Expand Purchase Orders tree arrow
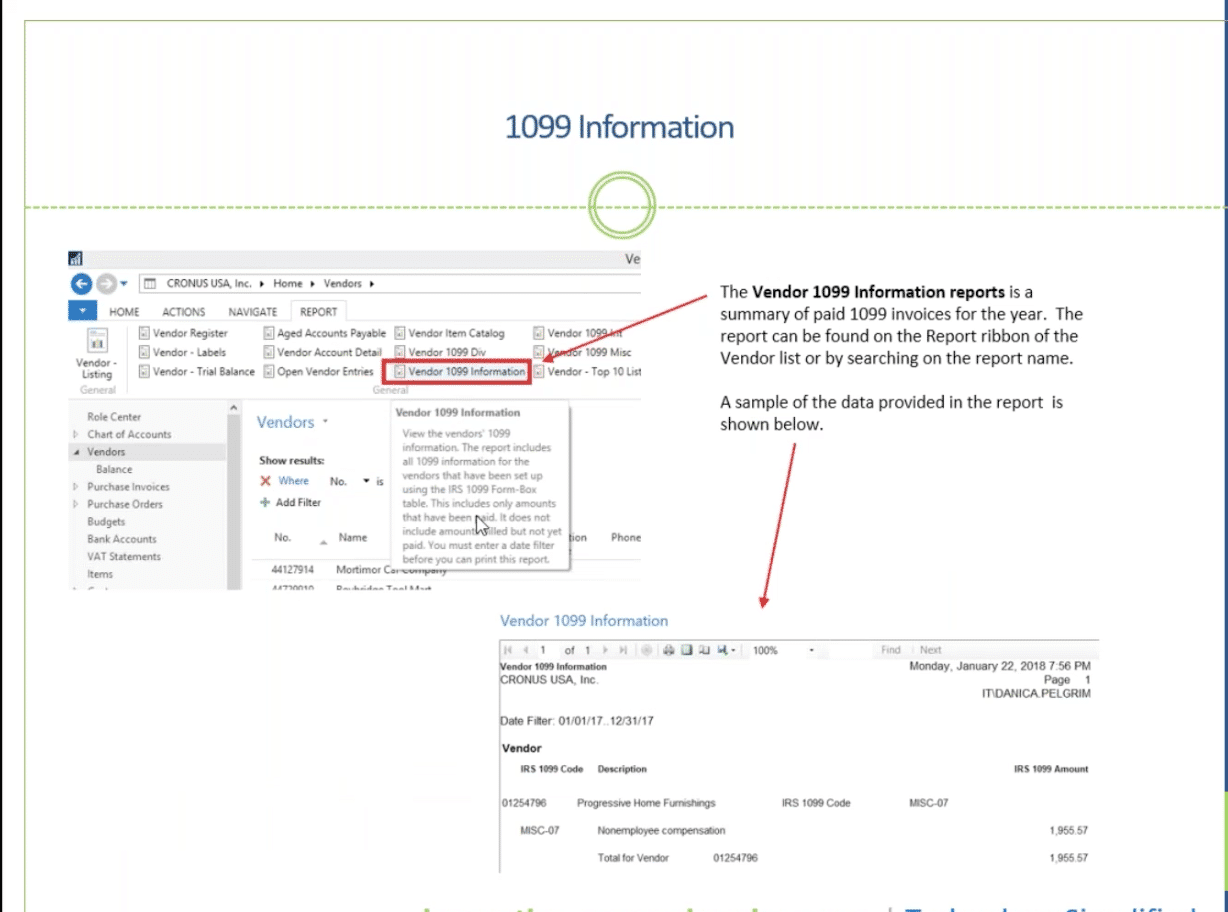Viewport: 1228px width, 912px height. 76,504
